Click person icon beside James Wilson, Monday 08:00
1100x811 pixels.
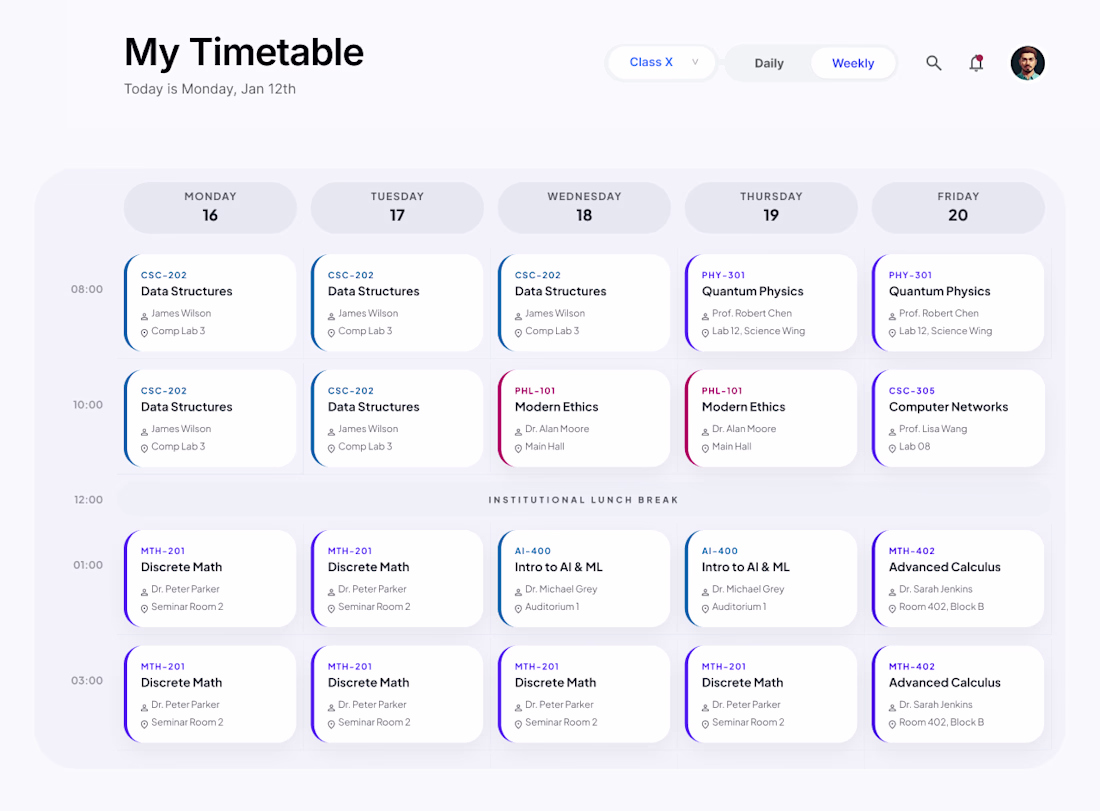[145, 316]
